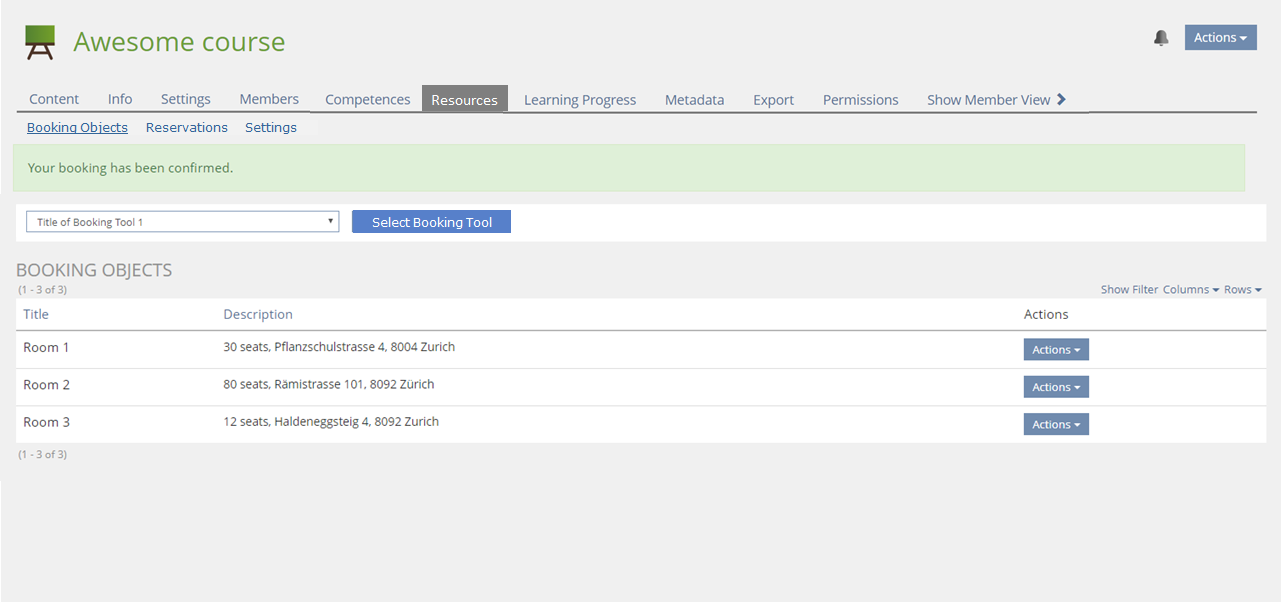This screenshot has width=1281, height=602.
Task: Switch to the Reservations sub-tab
Action: click(x=187, y=128)
